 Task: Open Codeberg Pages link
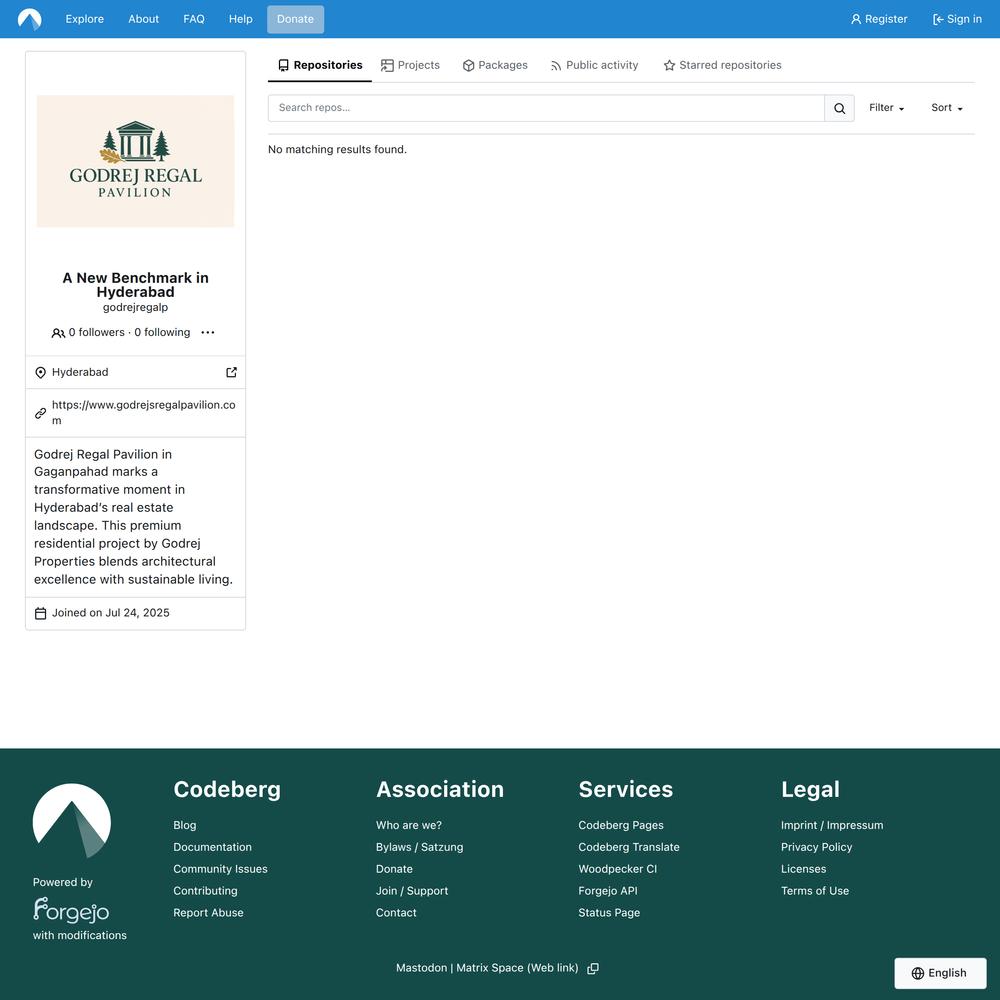[x=621, y=825]
